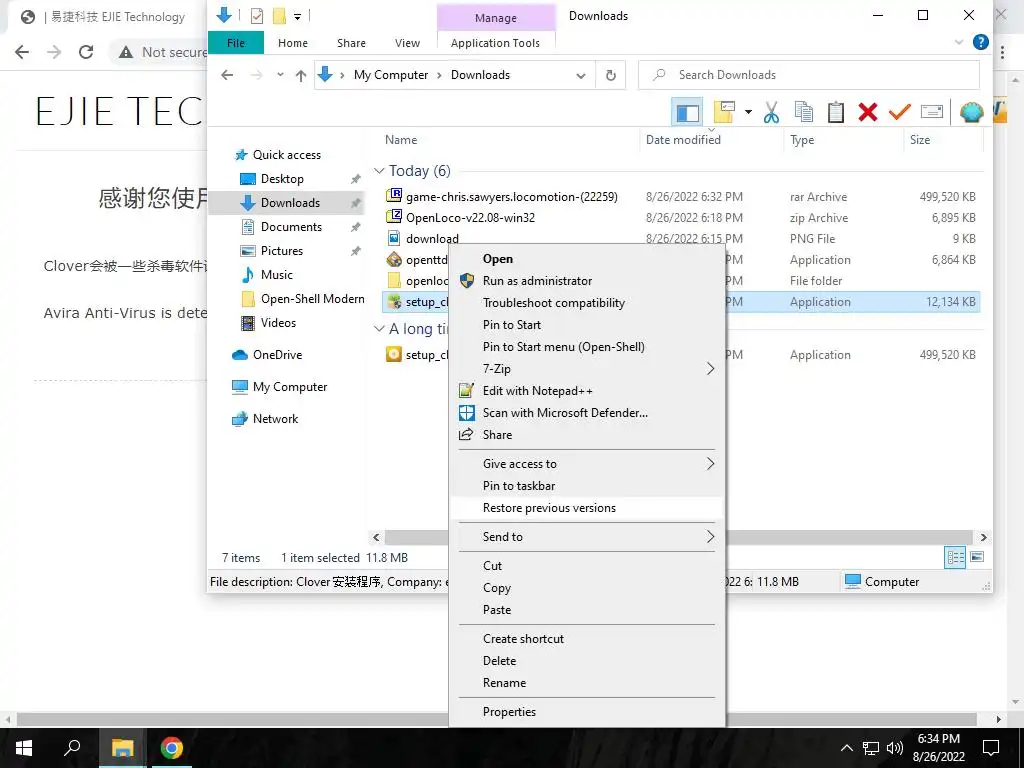Image resolution: width=1024 pixels, height=768 pixels.
Task: Open Properties from the context menu
Action: 587,712
